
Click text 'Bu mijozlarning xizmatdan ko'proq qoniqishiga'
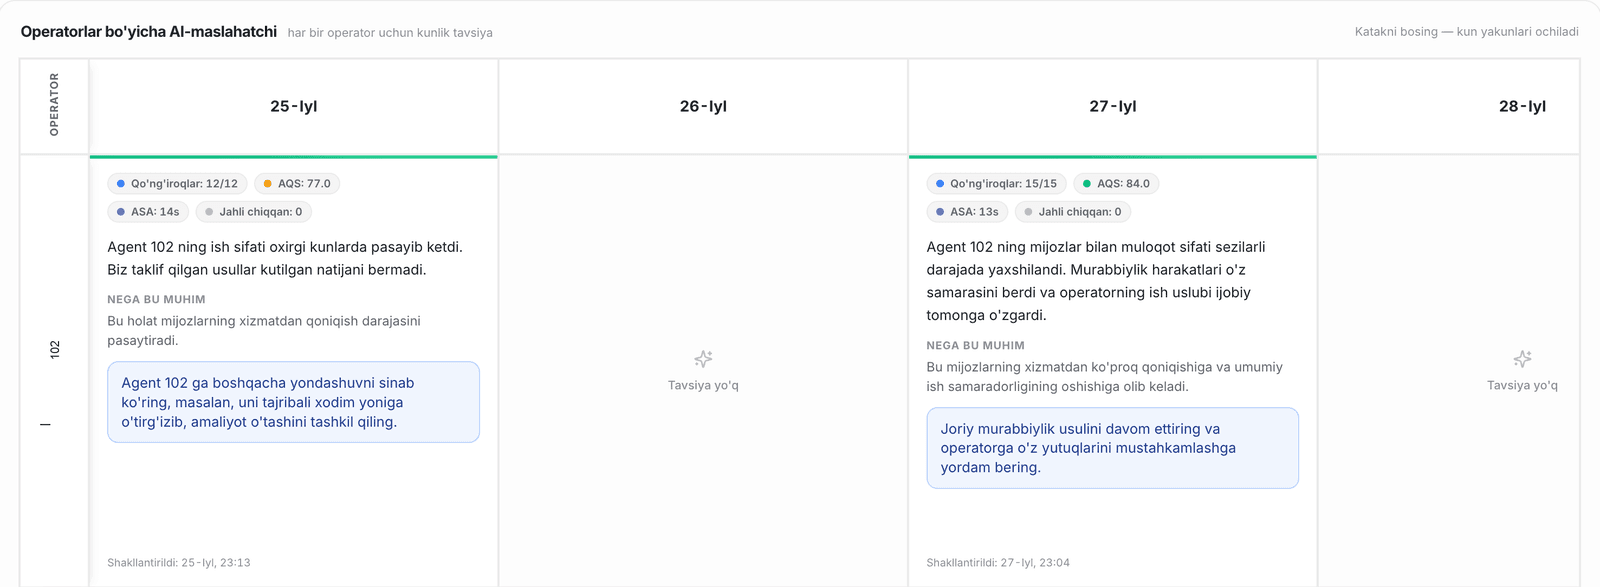pos(1104,377)
